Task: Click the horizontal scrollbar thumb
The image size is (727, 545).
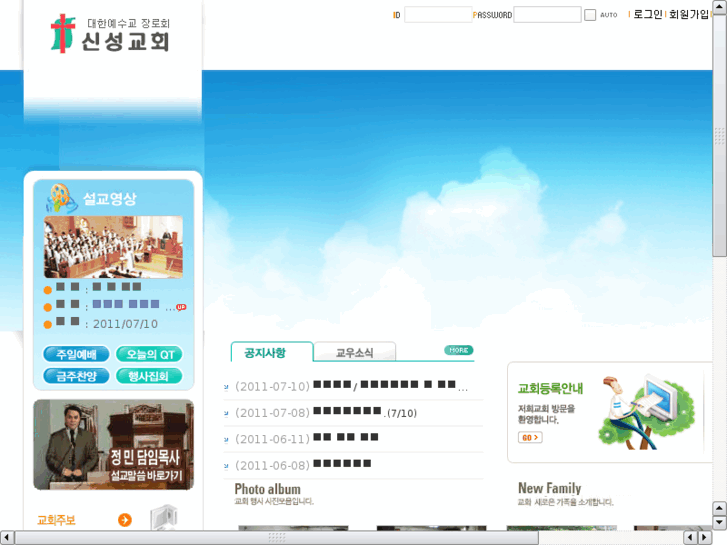Action: (x=277, y=538)
